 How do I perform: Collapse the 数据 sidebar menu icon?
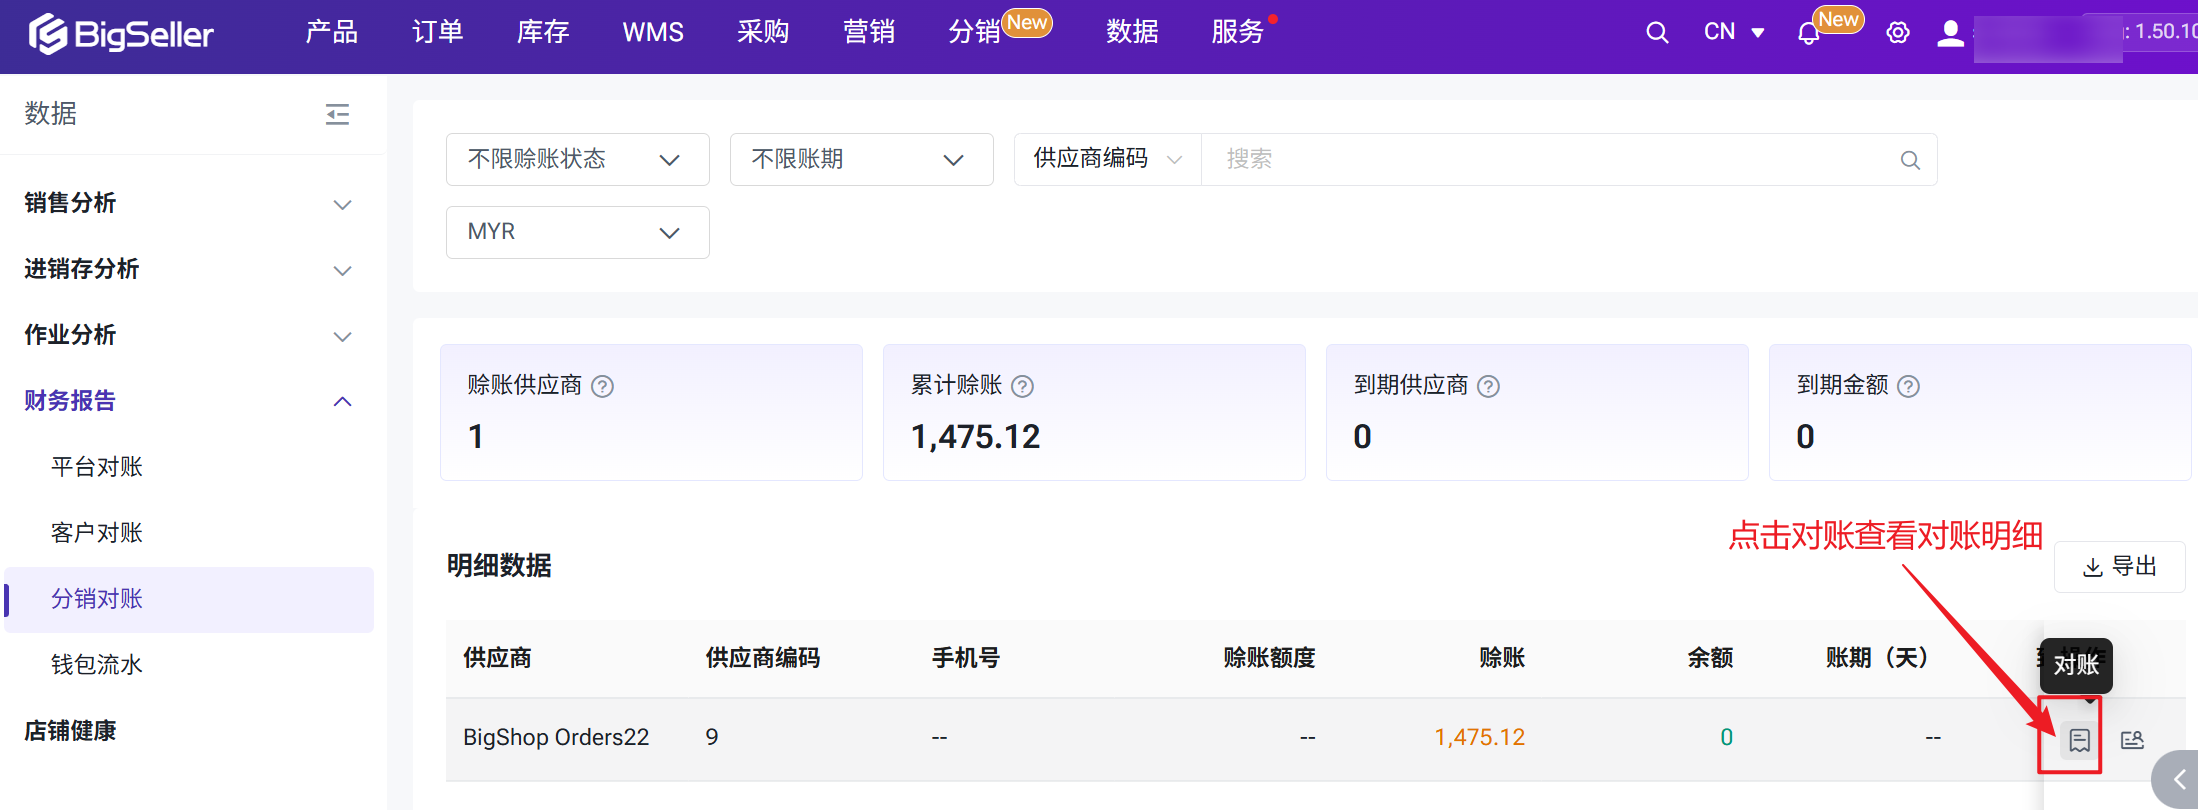point(337,114)
